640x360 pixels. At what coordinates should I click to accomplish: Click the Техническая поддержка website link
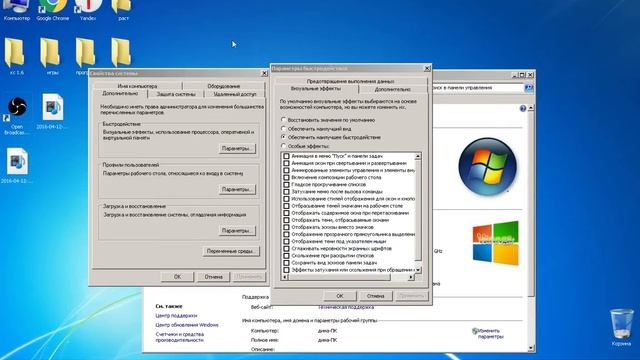tap(346, 307)
